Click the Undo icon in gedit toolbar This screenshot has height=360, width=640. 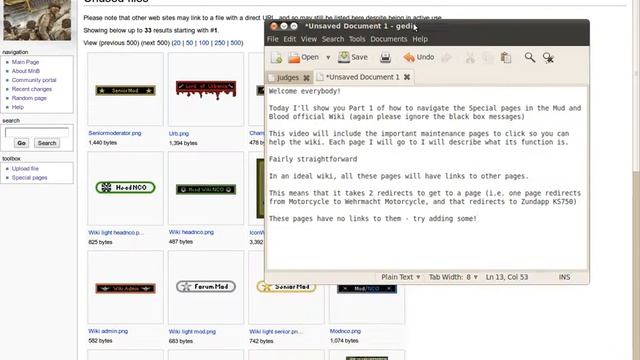tap(409, 58)
